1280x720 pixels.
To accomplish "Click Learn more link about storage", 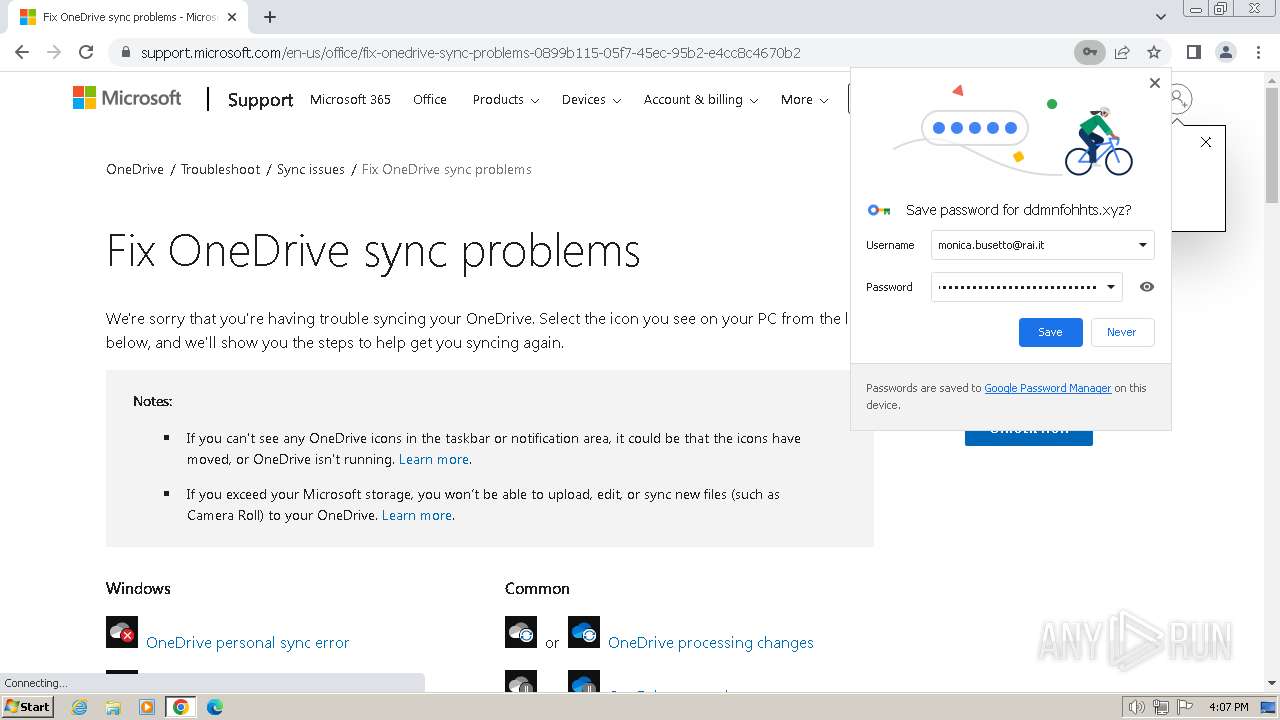I will tap(417, 515).
